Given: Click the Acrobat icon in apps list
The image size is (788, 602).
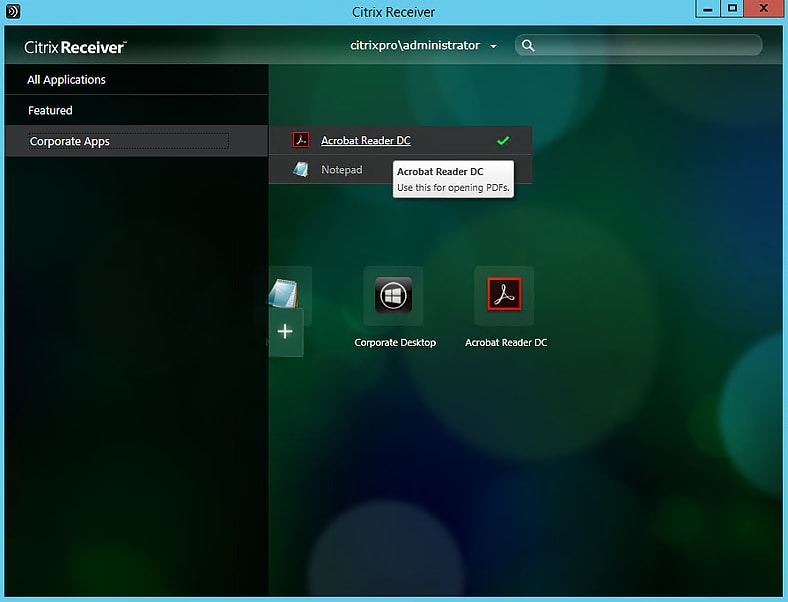Looking at the screenshot, I should (x=301, y=140).
